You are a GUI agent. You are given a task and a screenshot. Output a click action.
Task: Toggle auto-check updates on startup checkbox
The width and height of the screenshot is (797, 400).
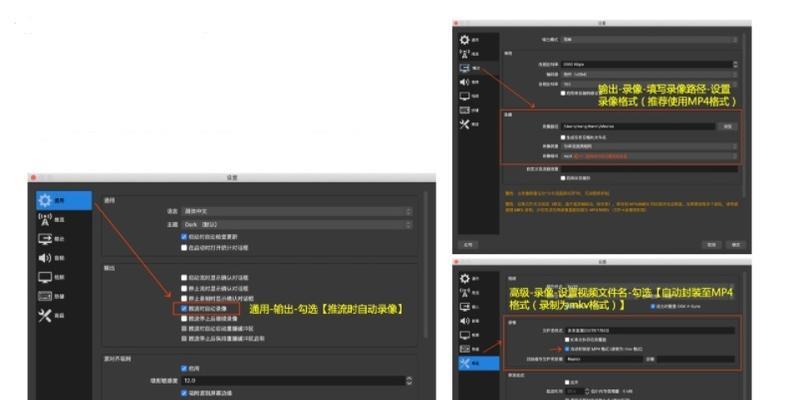[x=184, y=237]
